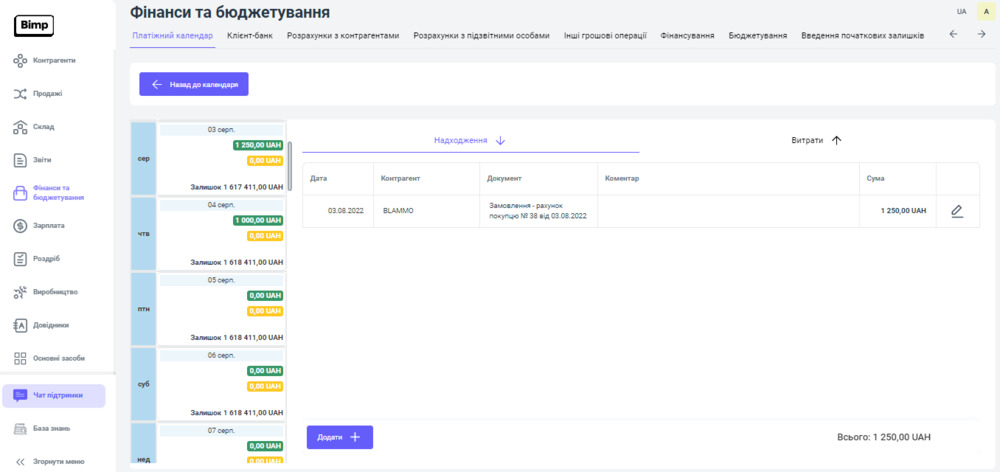1000x472 pixels.
Task: Switch language using the UA selector
Action: [961, 11]
